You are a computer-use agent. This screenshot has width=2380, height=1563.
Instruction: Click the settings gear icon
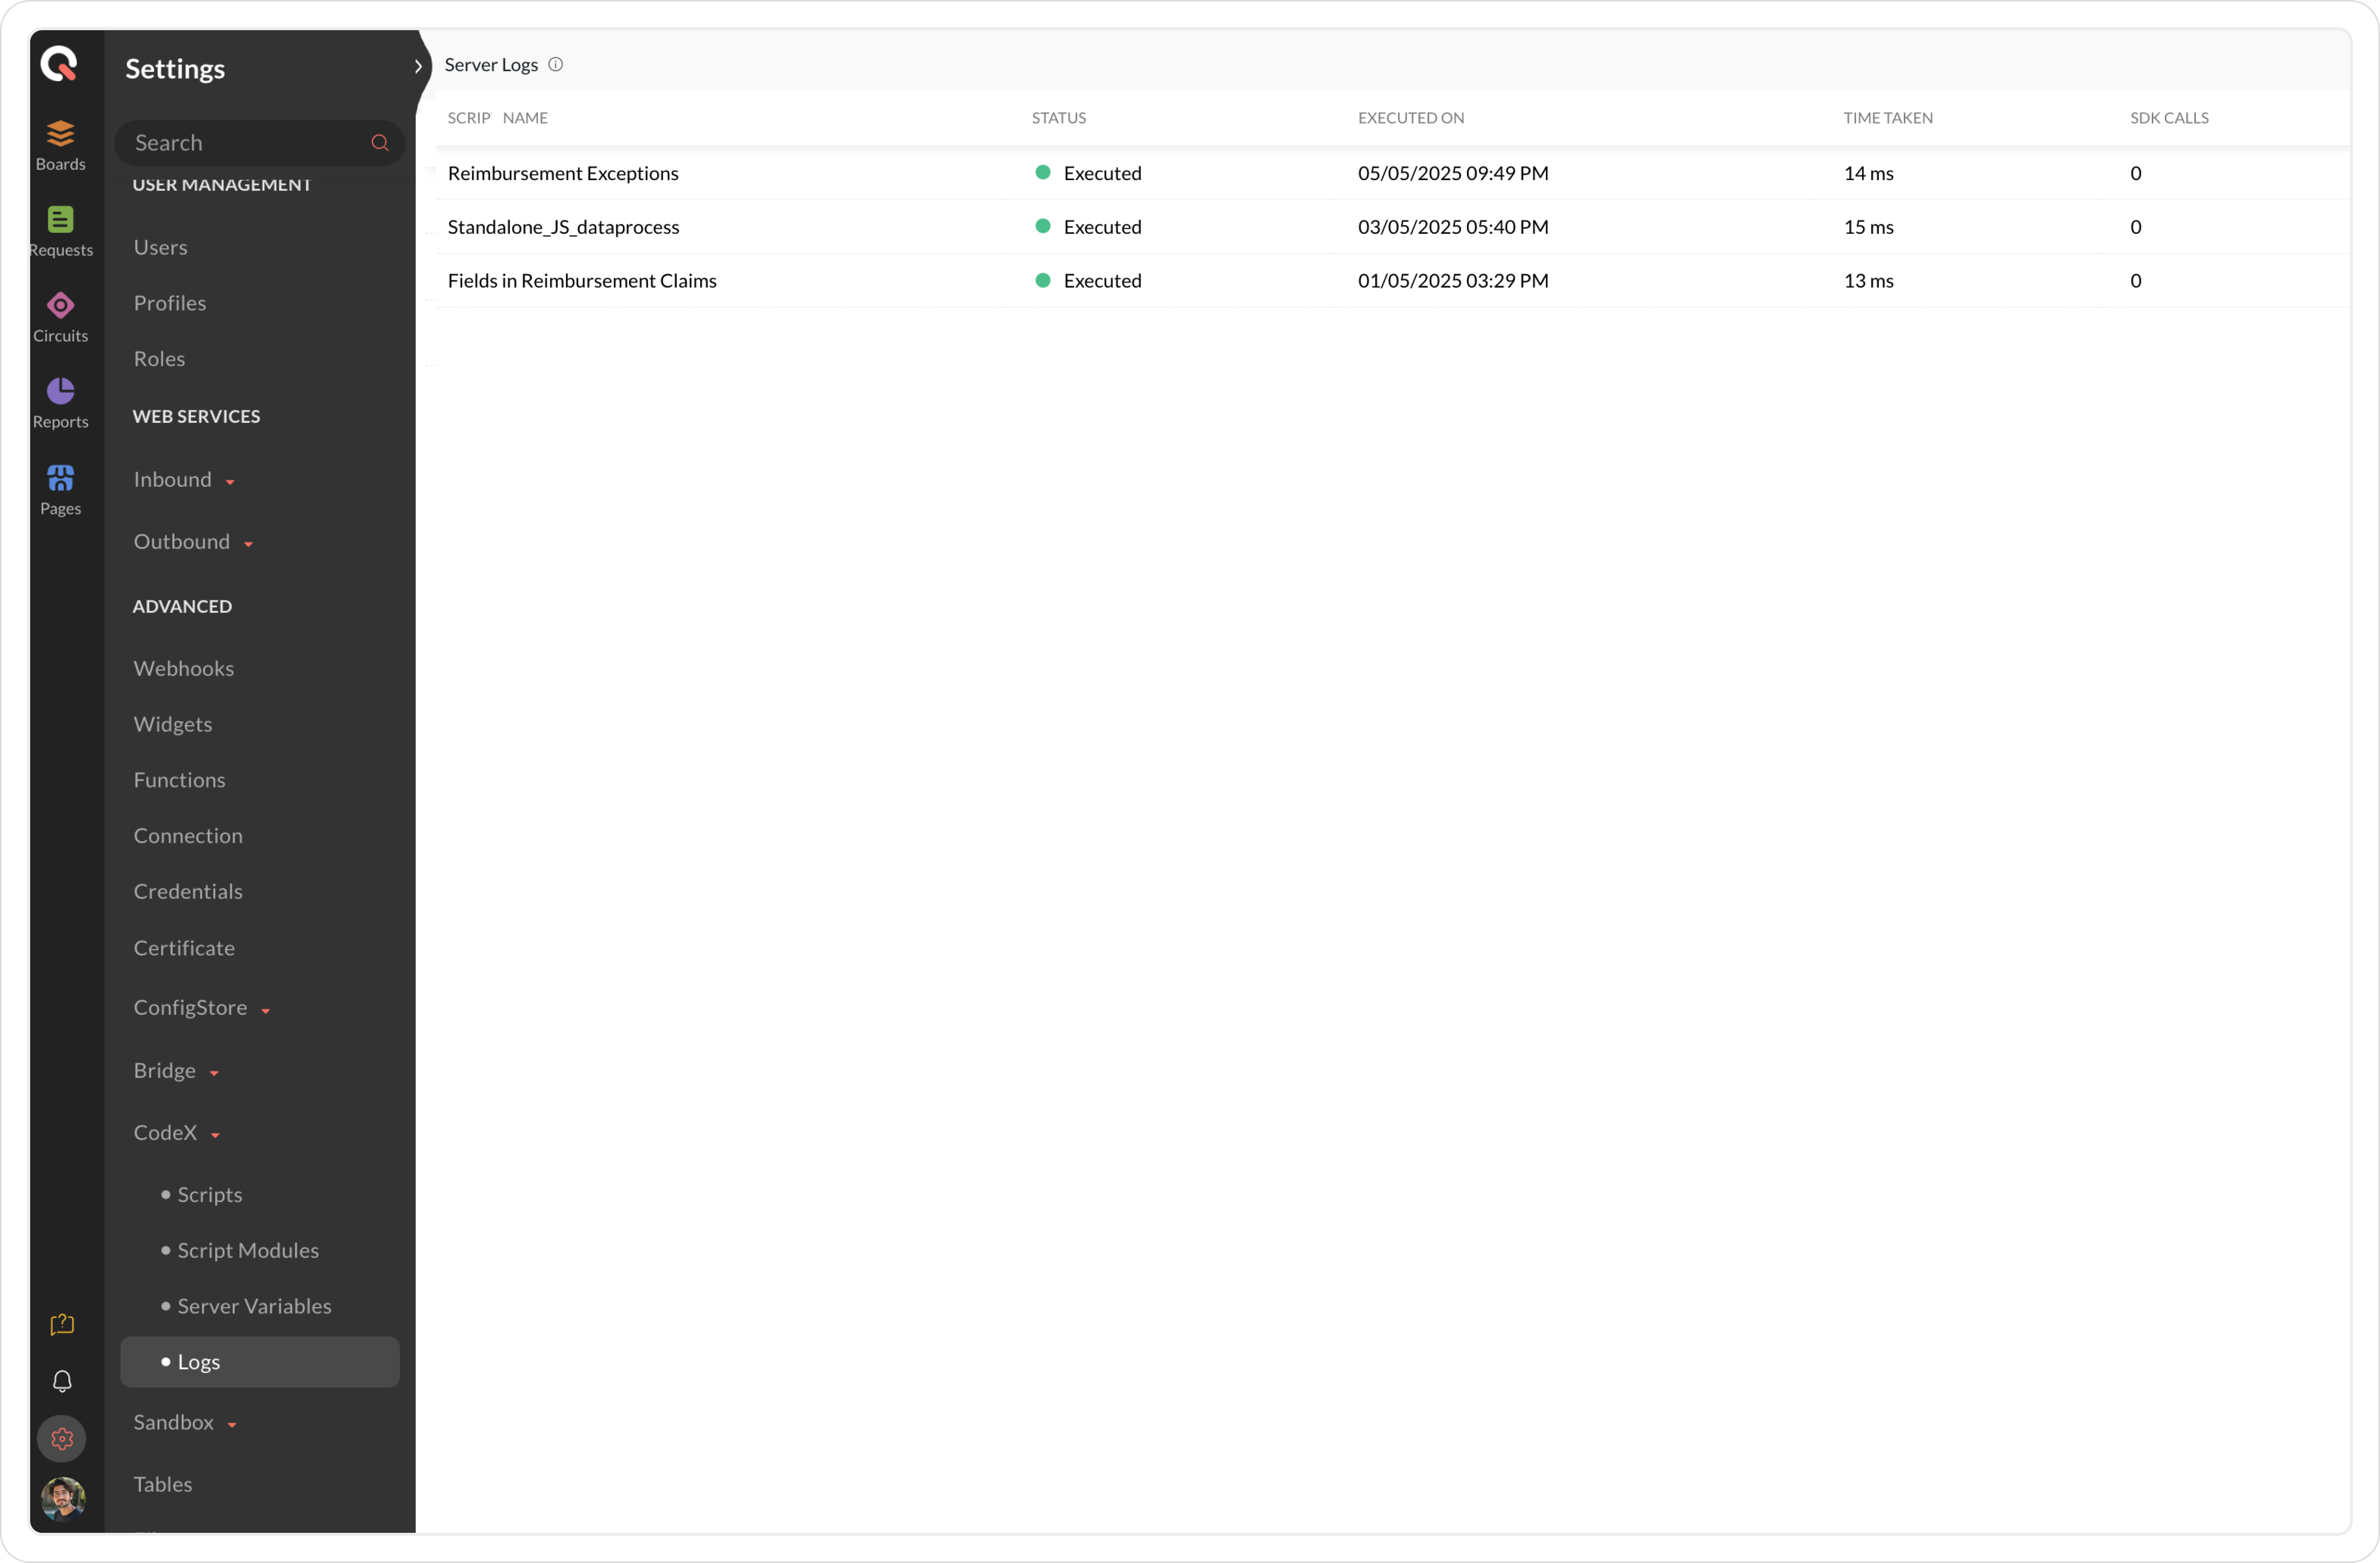click(x=62, y=1438)
